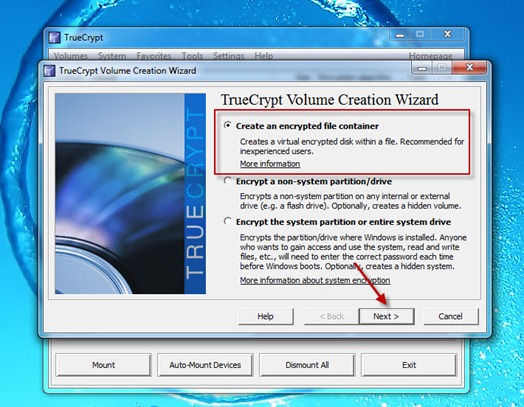Click Dismount All in TrueCrypt window

coord(307,365)
